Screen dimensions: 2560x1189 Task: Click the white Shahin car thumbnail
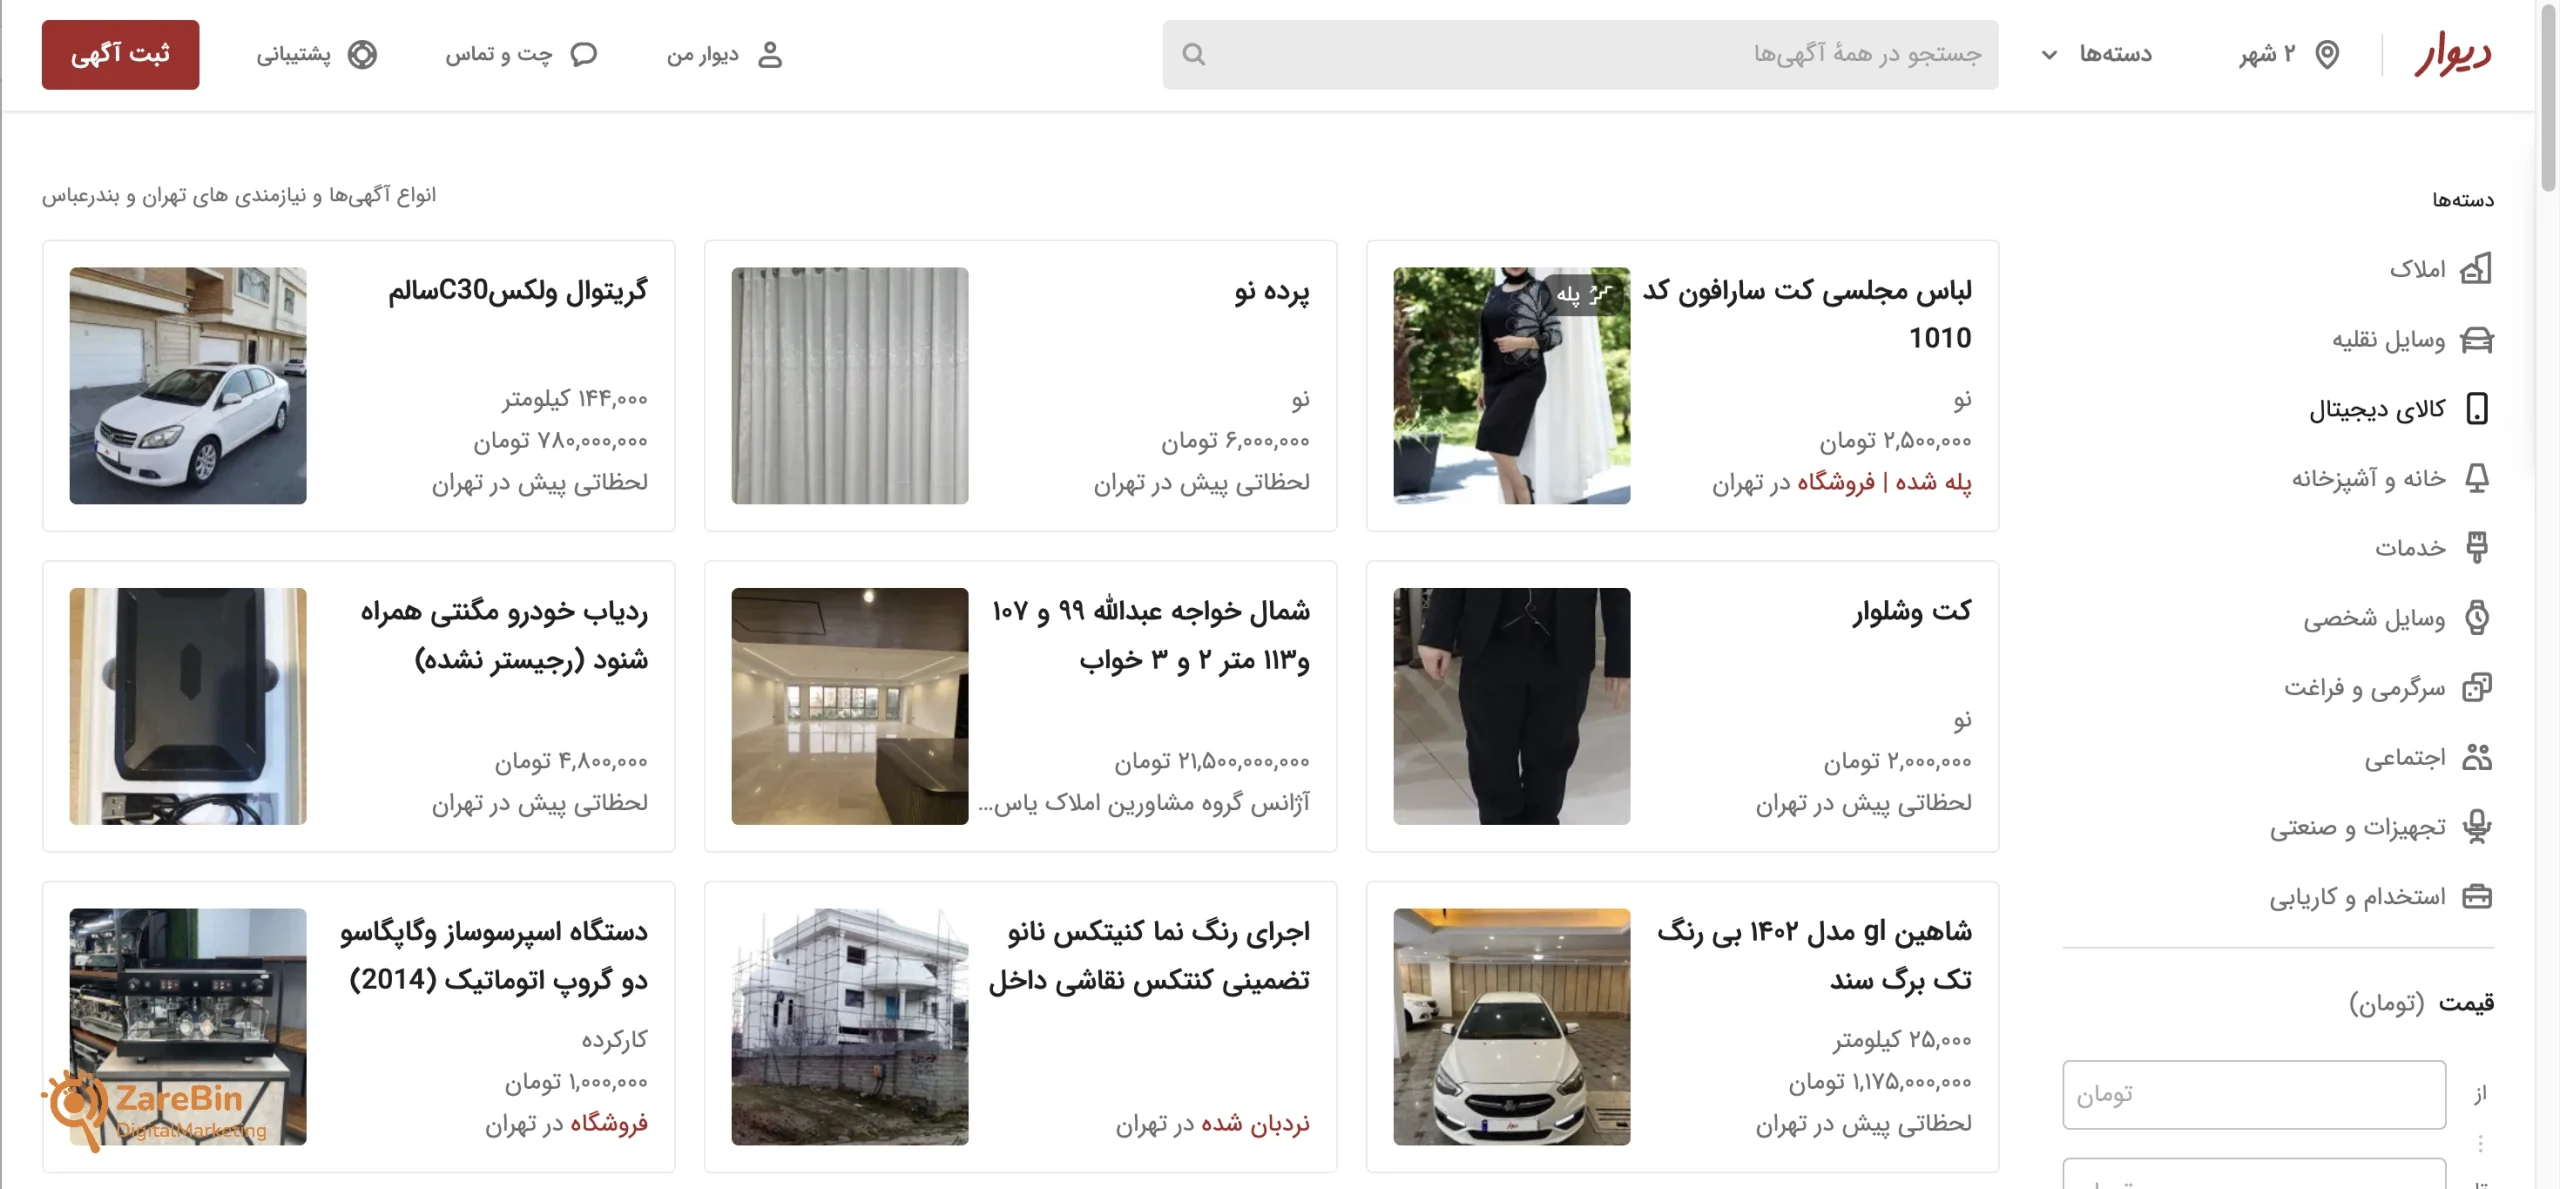(1511, 1026)
